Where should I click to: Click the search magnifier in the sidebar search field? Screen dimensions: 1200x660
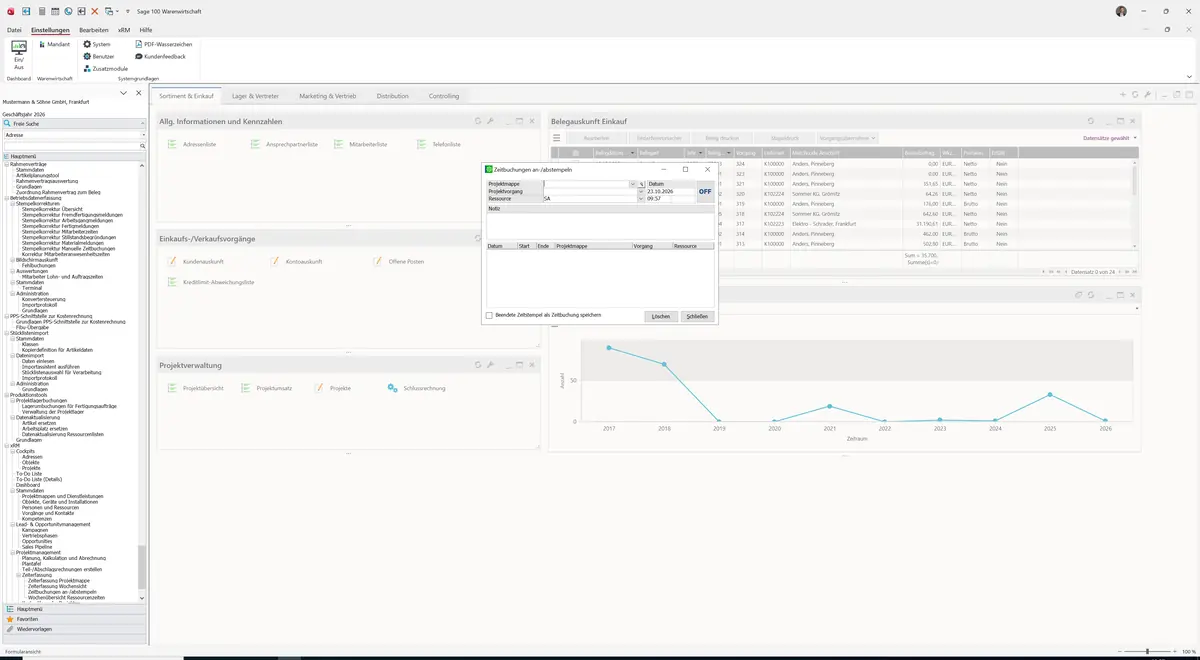tap(143, 146)
